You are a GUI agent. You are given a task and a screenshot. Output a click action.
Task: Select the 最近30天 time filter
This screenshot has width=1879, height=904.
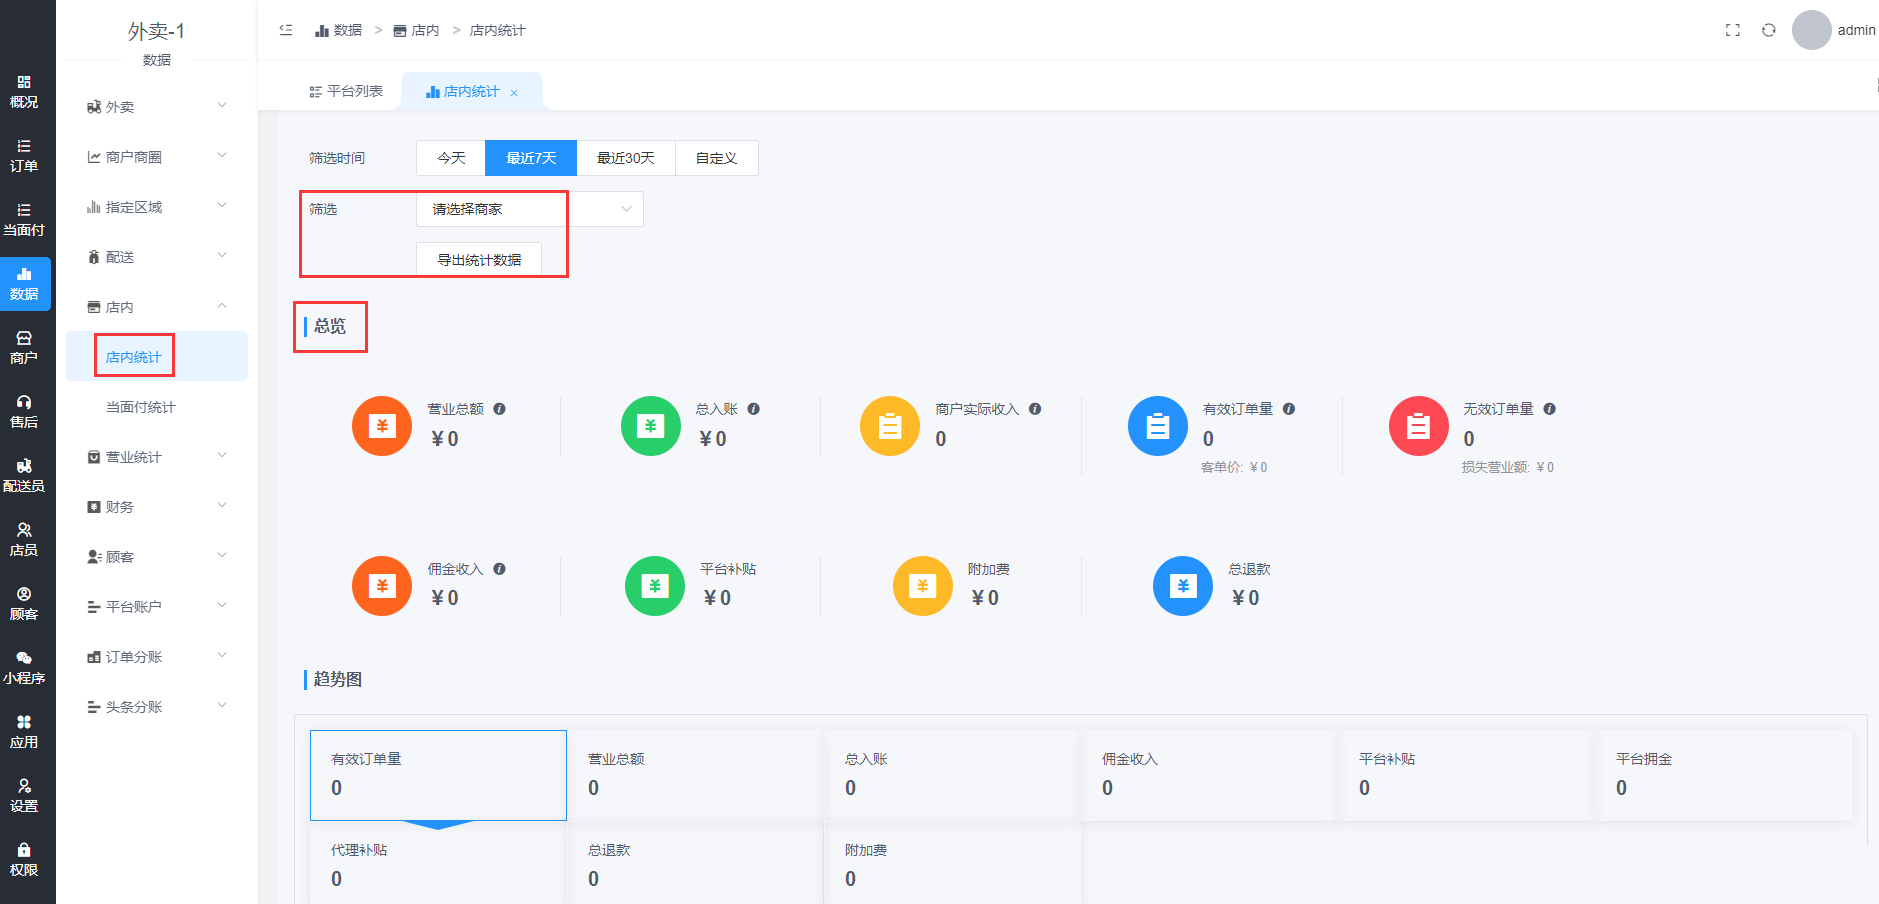pos(626,158)
